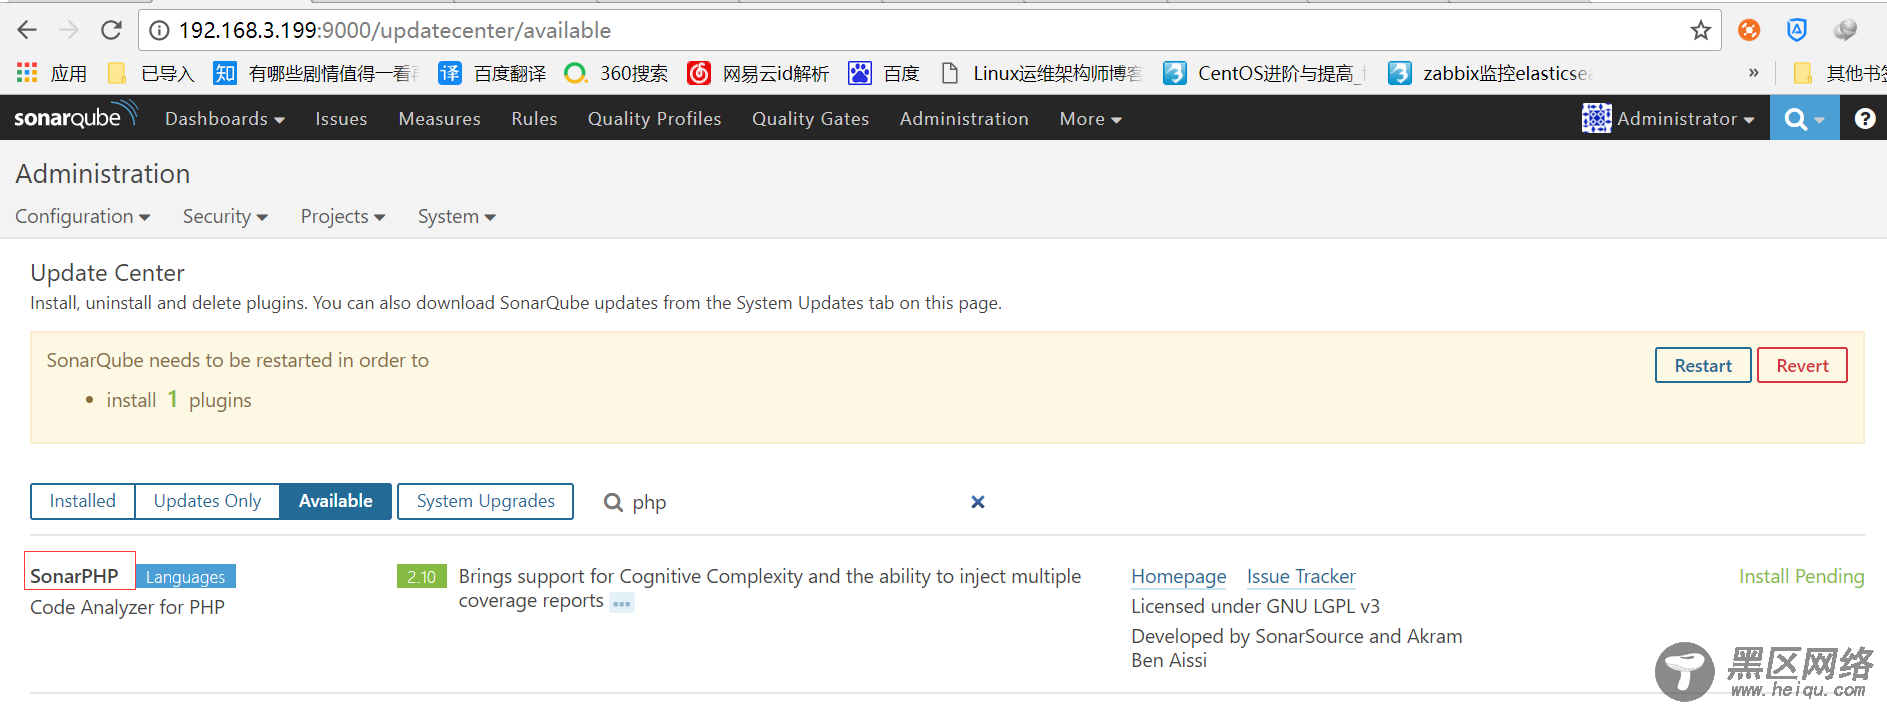Reload the page with the refresh icon
Image resolution: width=1887 pixels, height=707 pixels.
111,30
